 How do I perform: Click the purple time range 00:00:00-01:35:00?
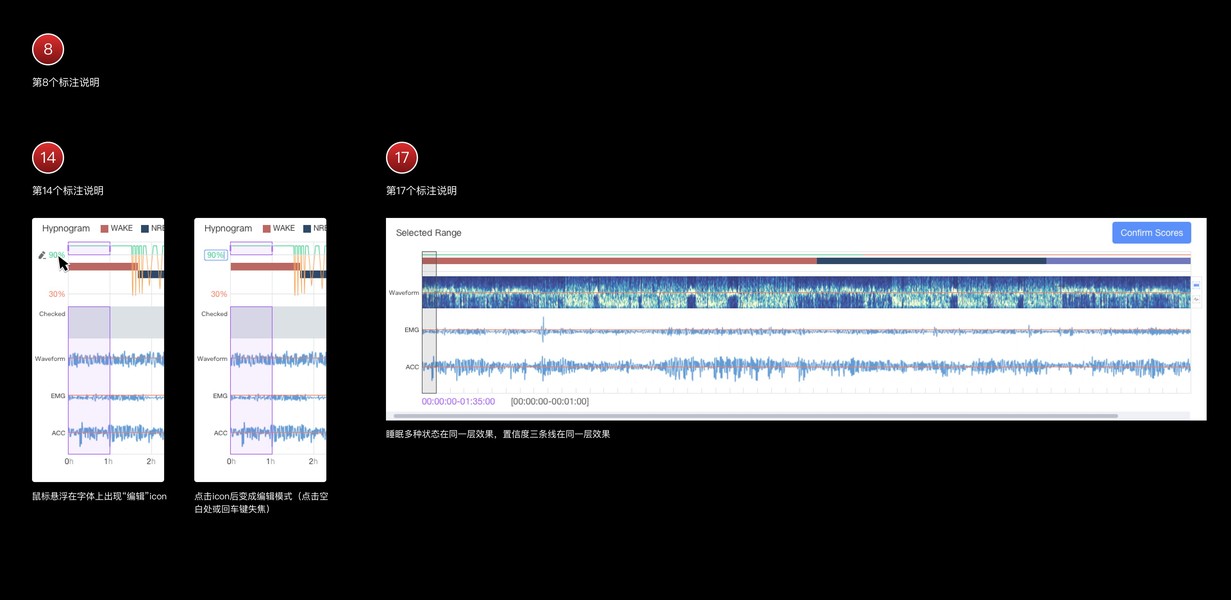(458, 401)
